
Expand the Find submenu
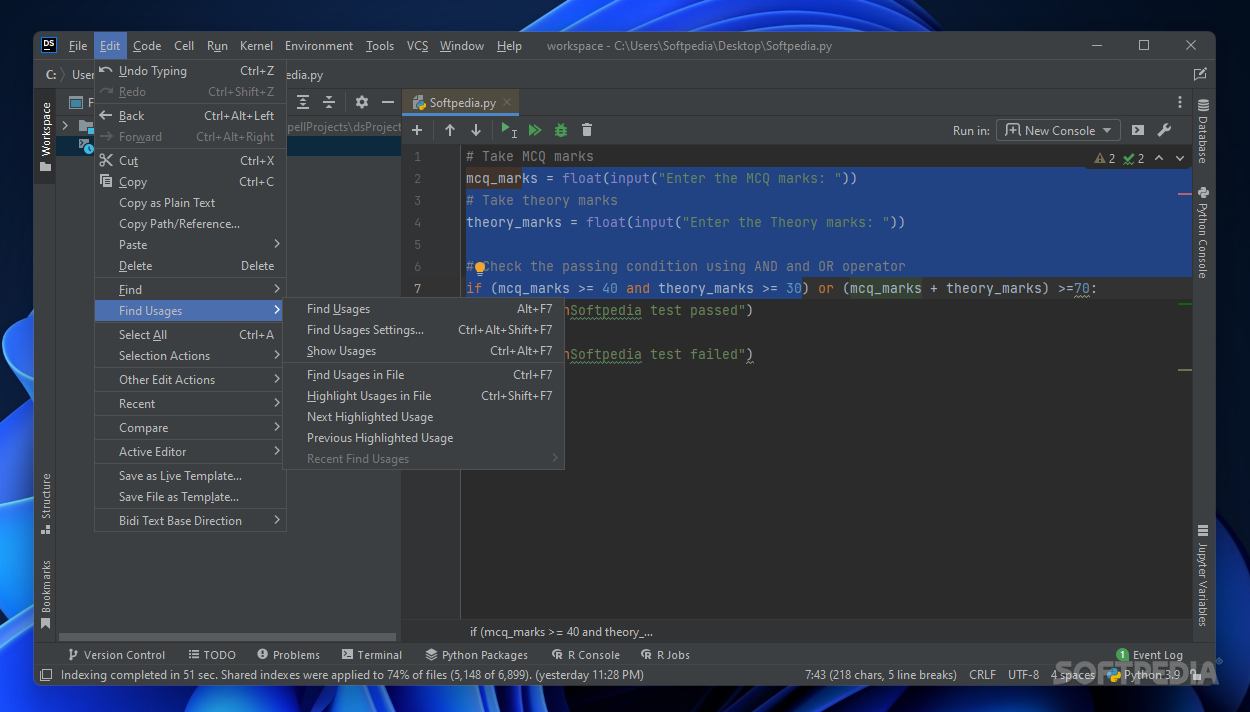[190, 290]
